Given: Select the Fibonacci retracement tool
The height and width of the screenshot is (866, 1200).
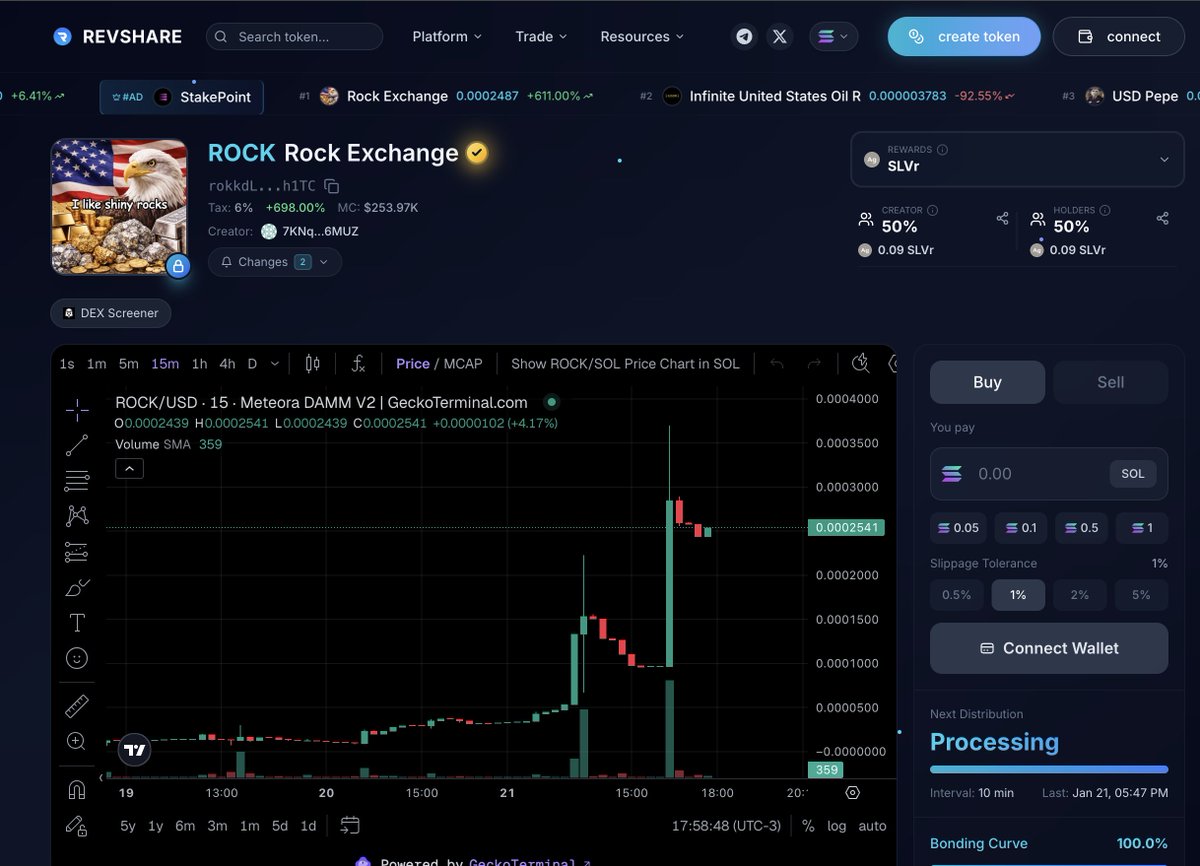Looking at the screenshot, I should [x=77, y=481].
